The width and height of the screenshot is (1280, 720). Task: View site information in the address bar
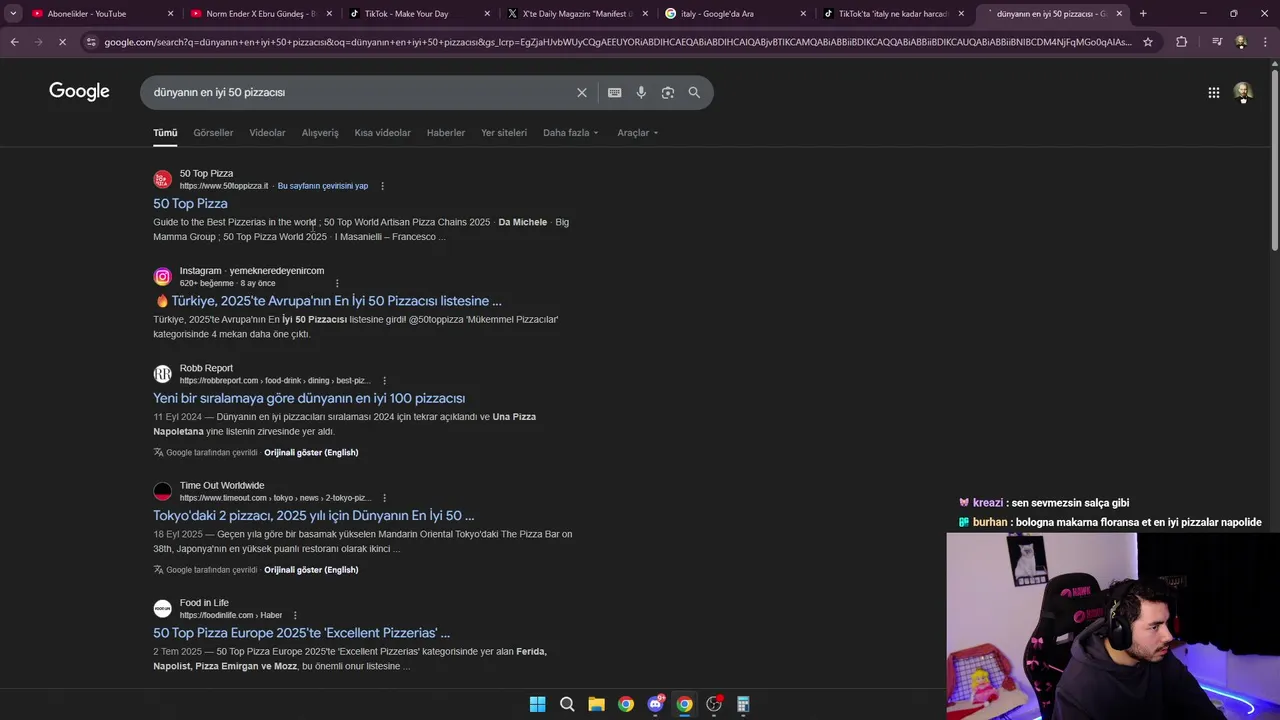[x=91, y=42]
